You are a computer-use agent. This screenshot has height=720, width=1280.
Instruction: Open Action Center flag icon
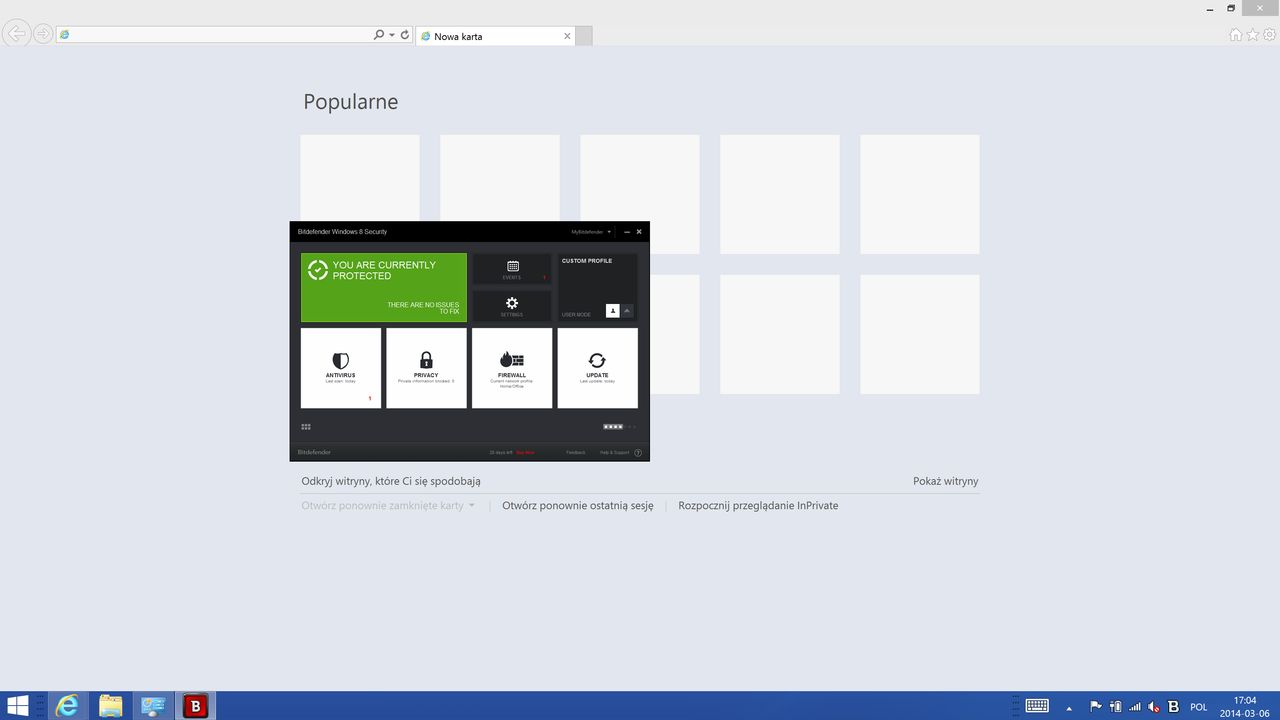pyautogui.click(x=1095, y=706)
